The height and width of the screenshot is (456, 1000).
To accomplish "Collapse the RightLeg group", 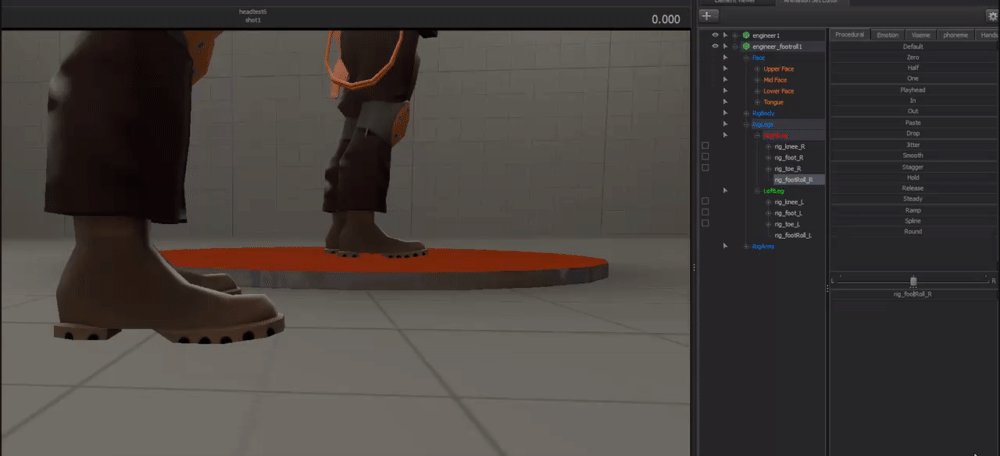I will point(757,135).
